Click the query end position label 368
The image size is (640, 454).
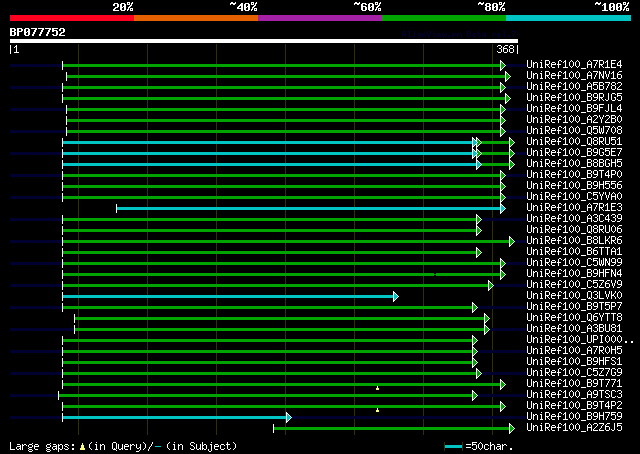coord(505,49)
